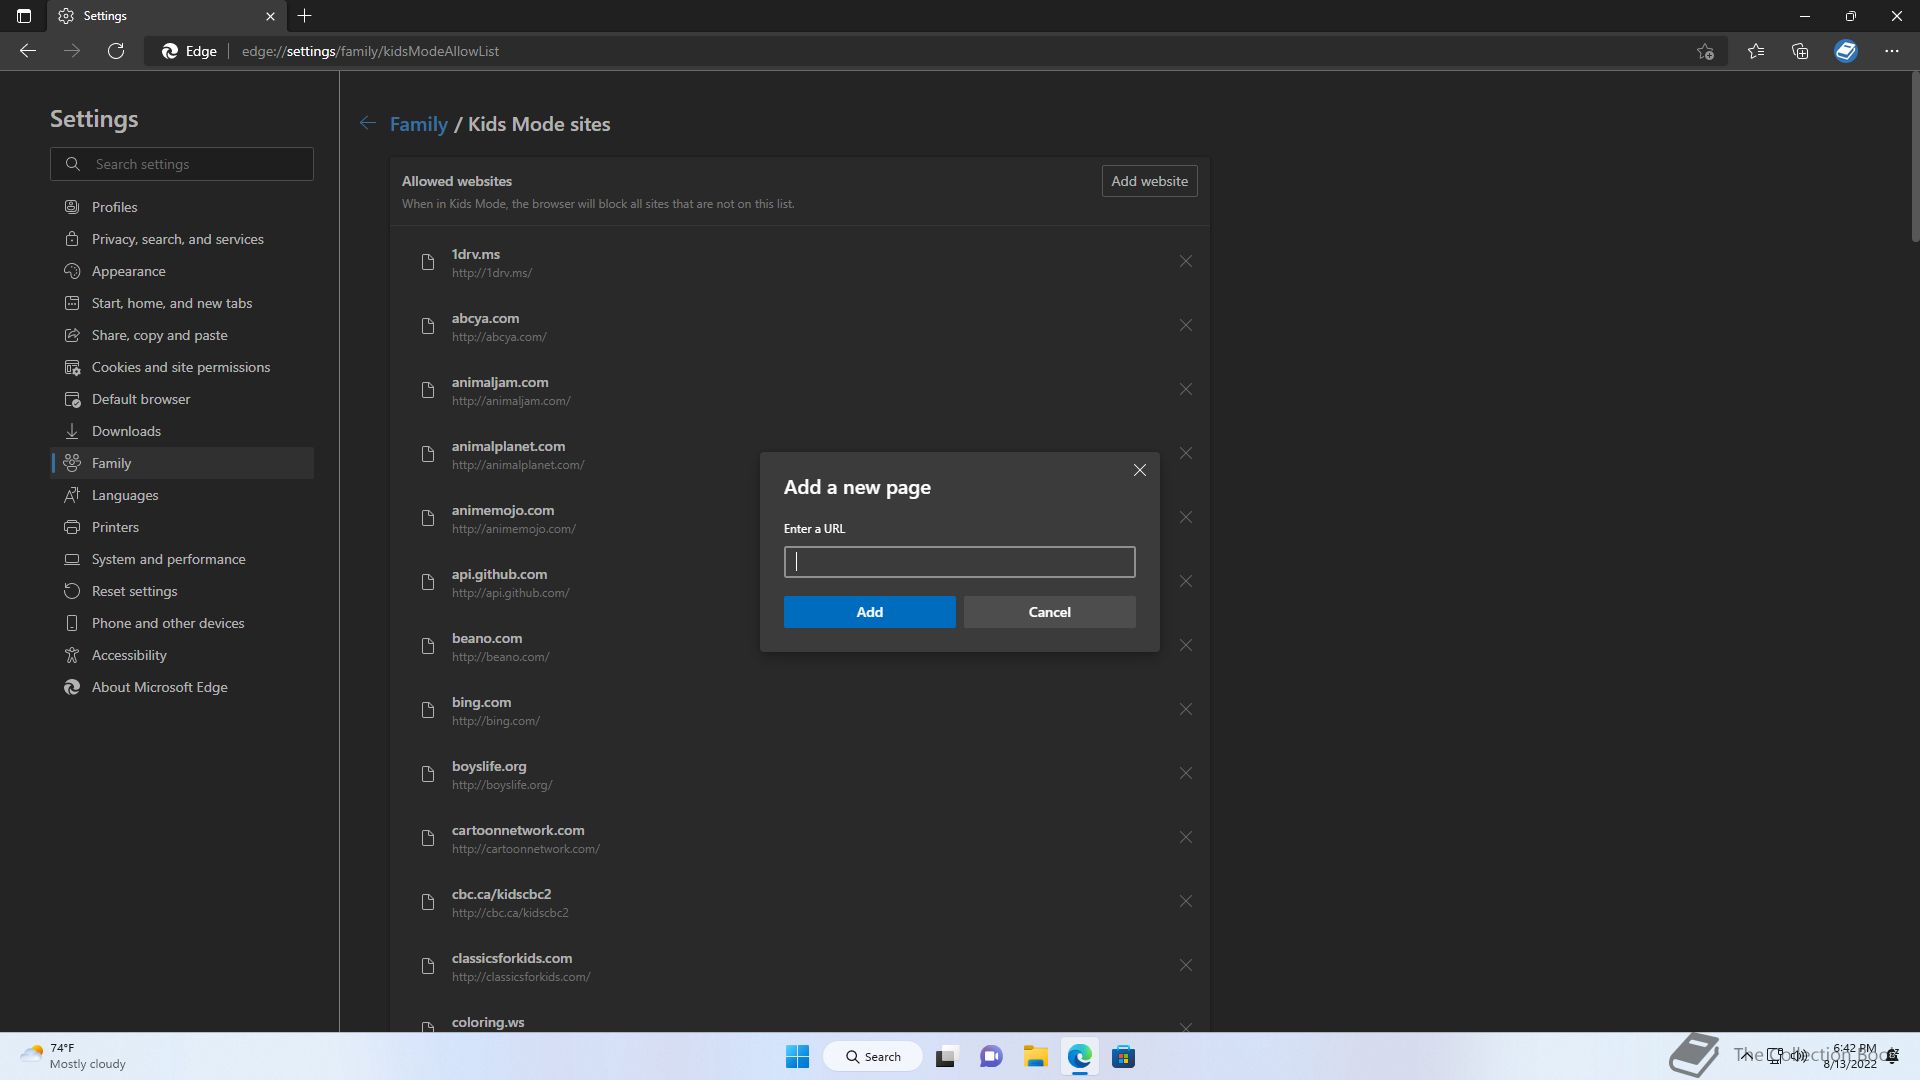This screenshot has width=1920, height=1080.
Task: Open Privacy, search, and services settings
Action: pyautogui.click(x=182, y=239)
